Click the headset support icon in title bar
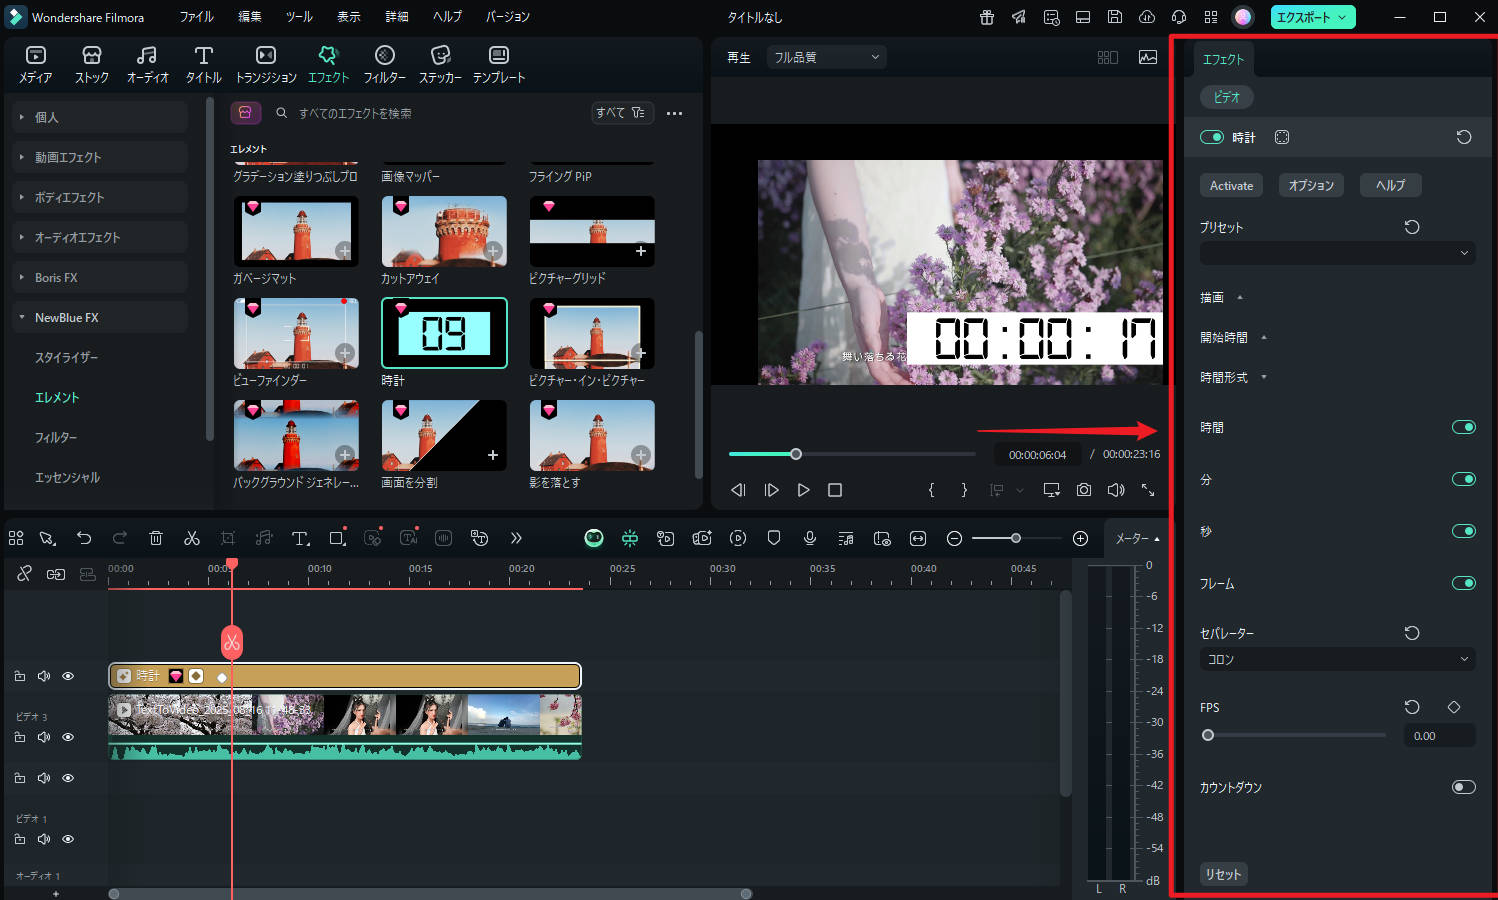Image resolution: width=1498 pixels, height=900 pixels. (1179, 17)
